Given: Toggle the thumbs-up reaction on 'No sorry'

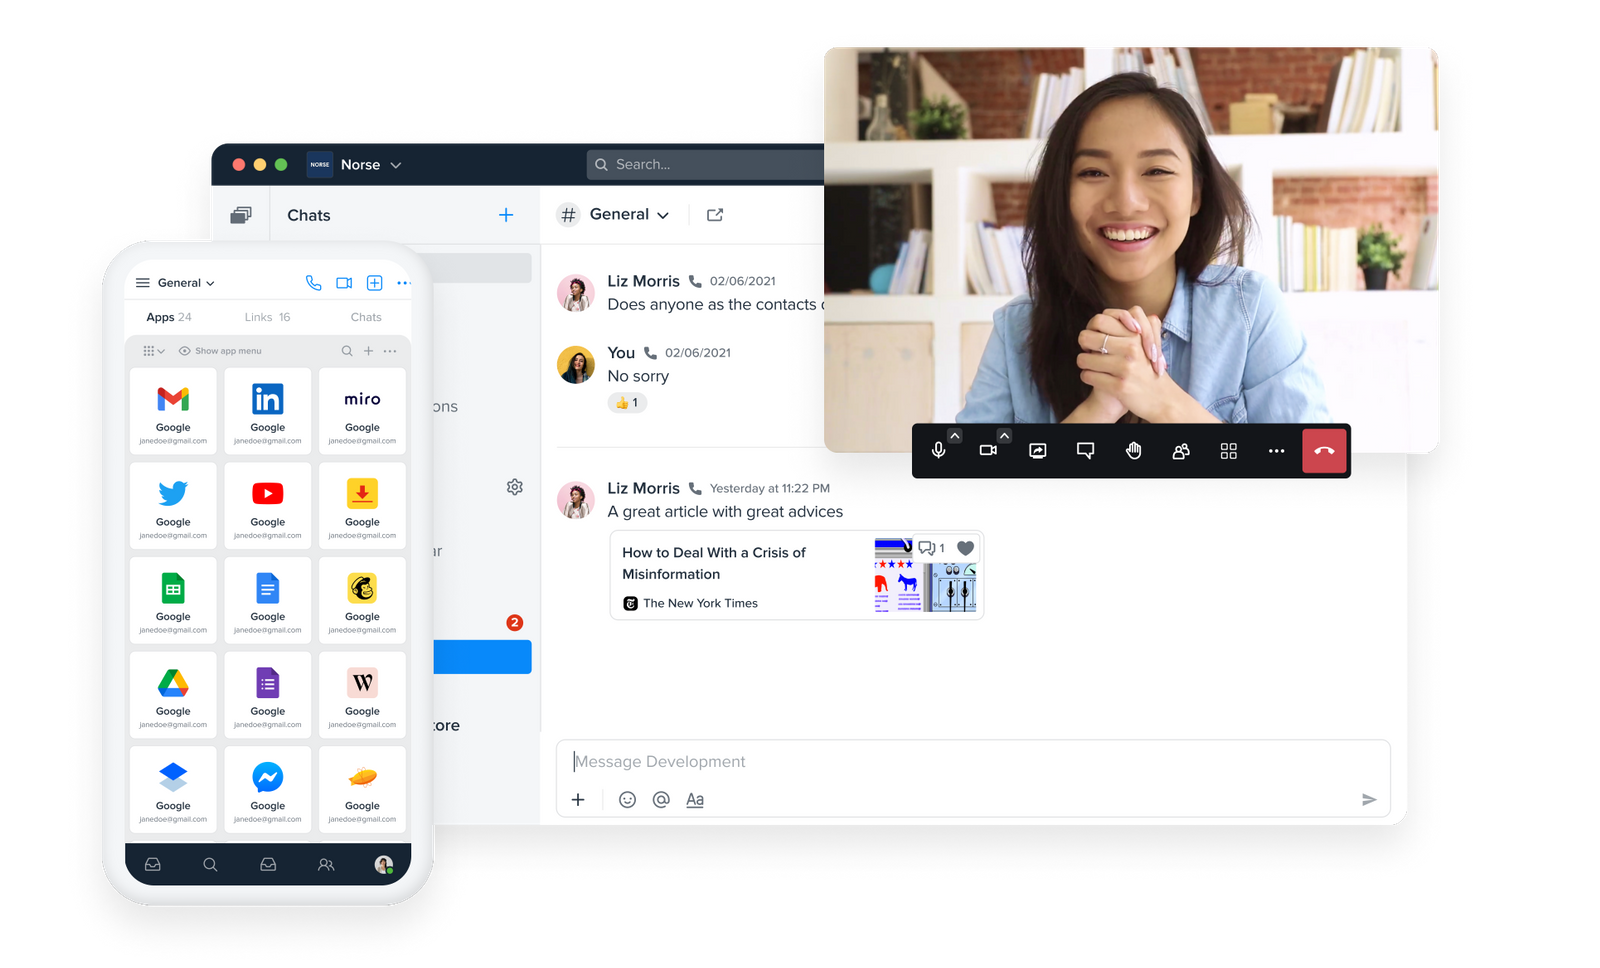Looking at the screenshot, I should (x=627, y=403).
